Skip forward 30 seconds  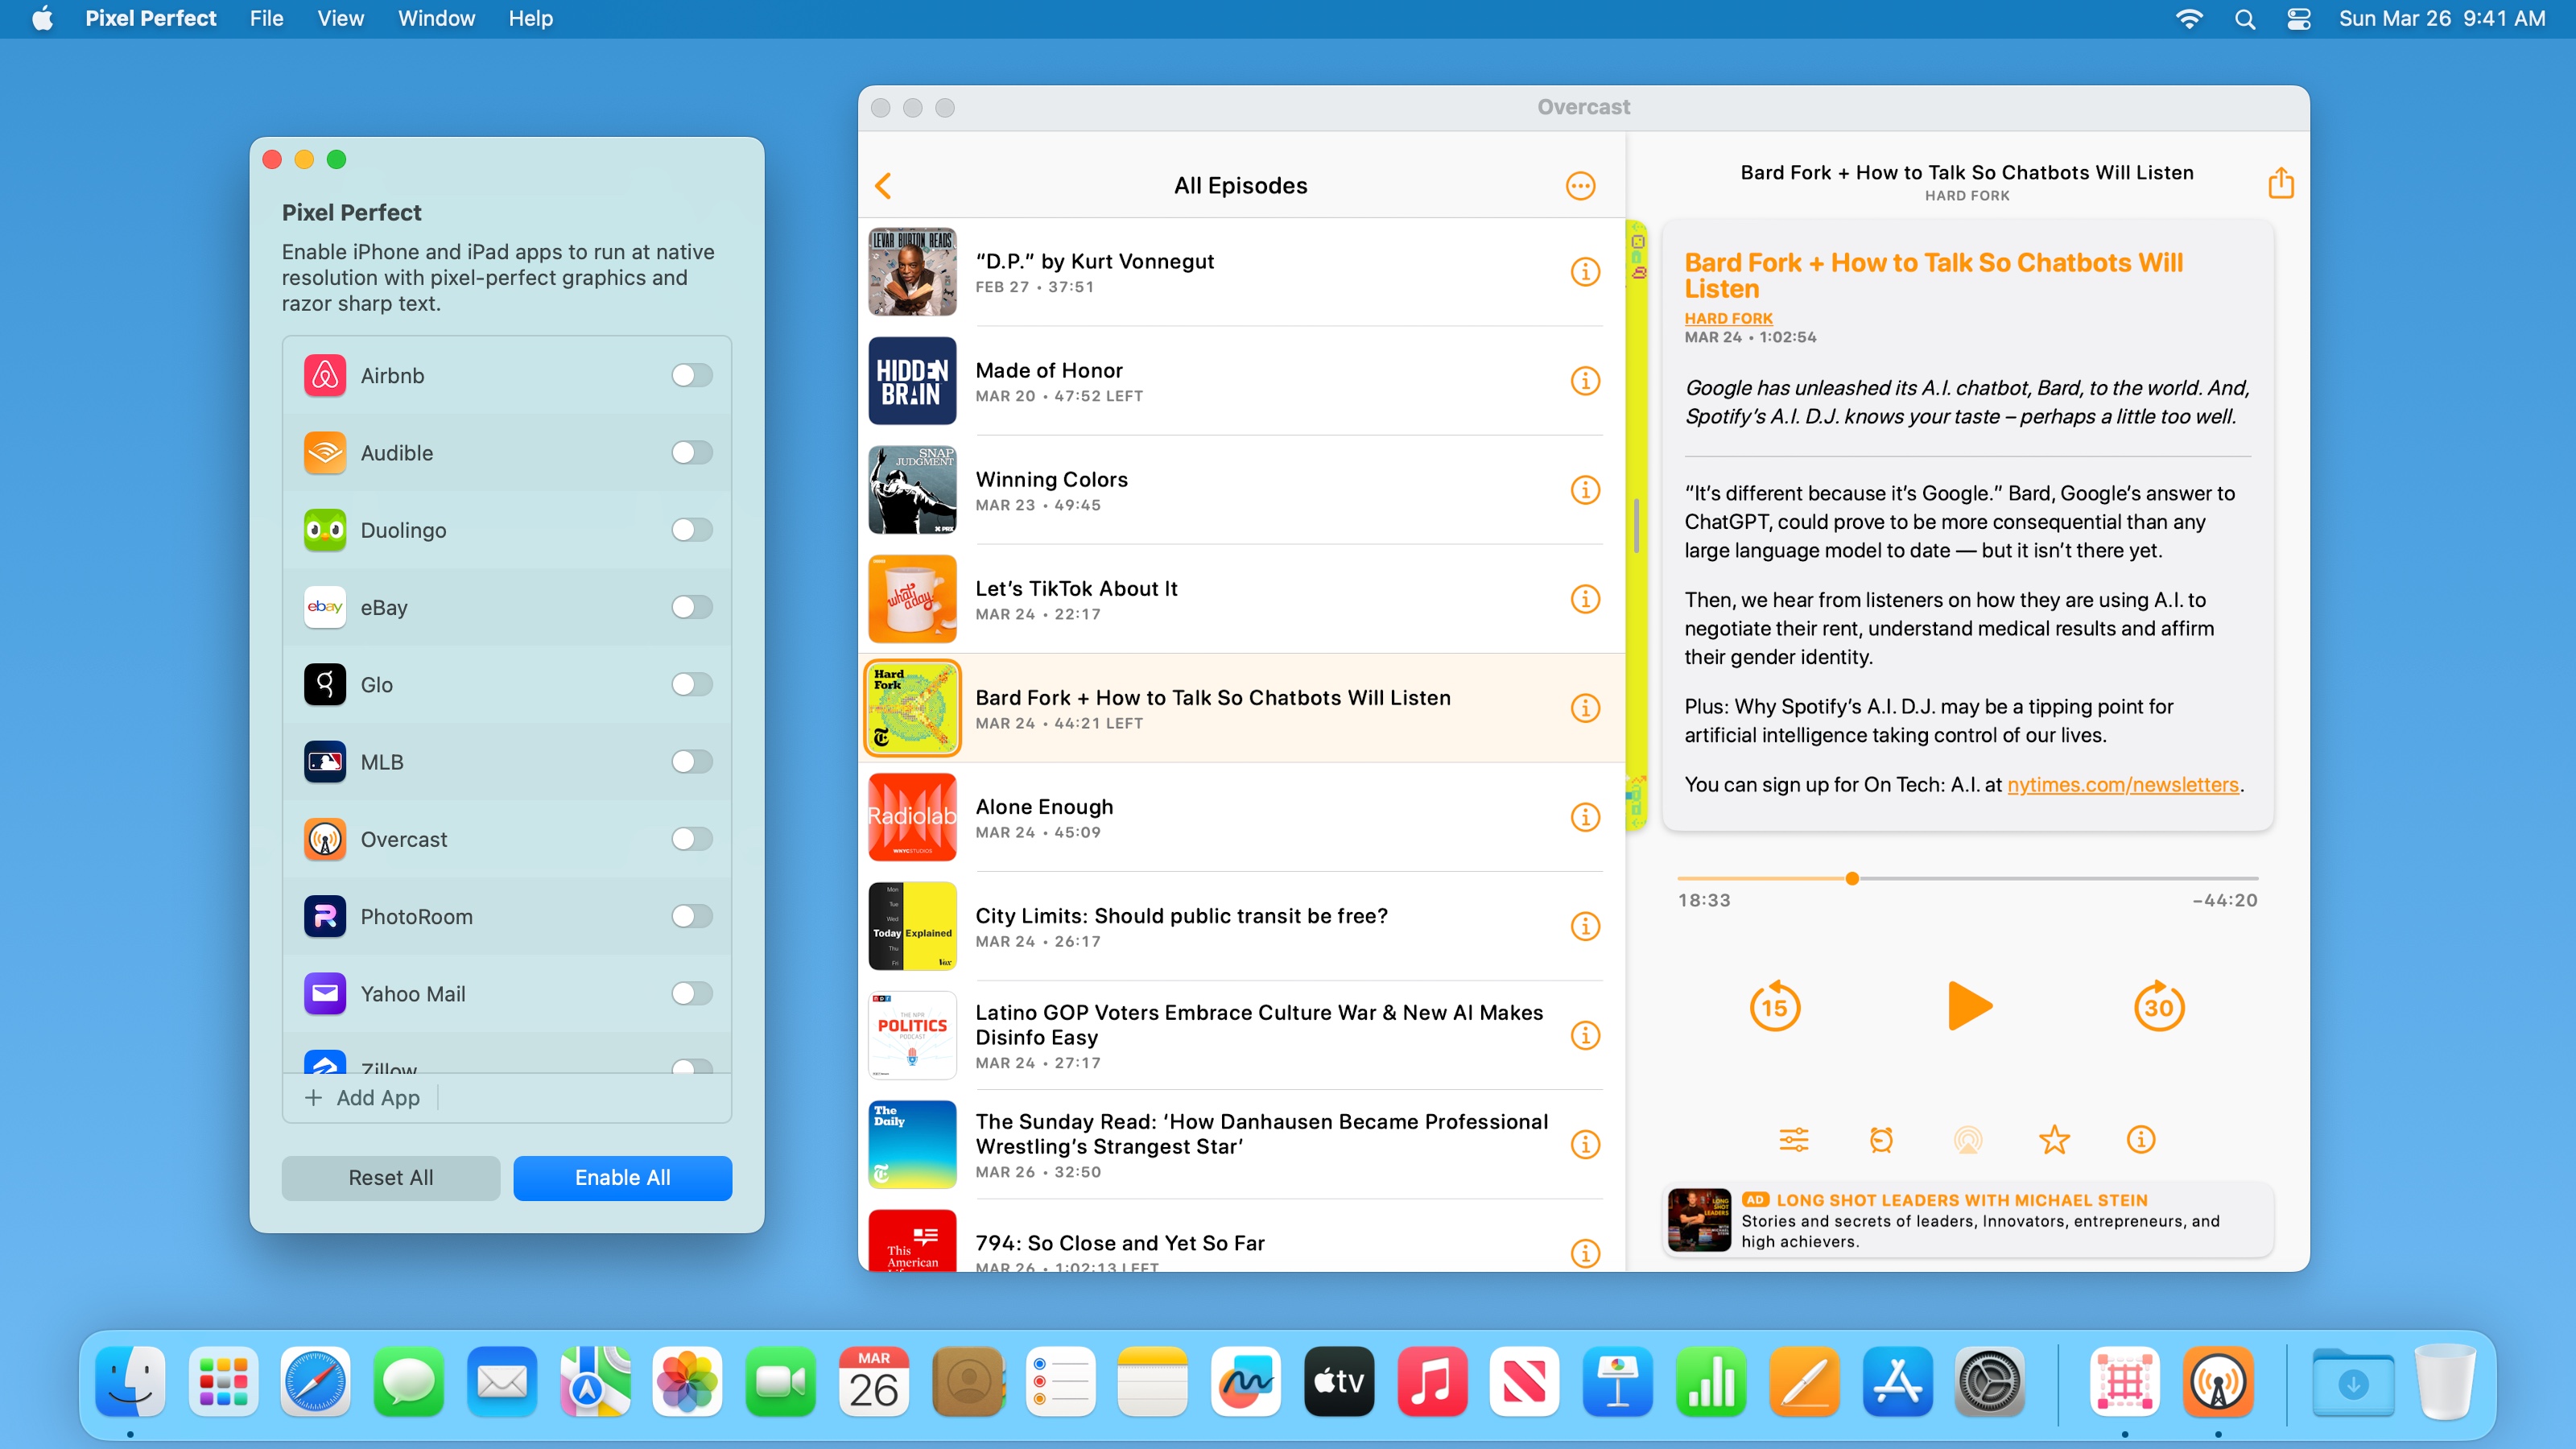point(2158,1006)
